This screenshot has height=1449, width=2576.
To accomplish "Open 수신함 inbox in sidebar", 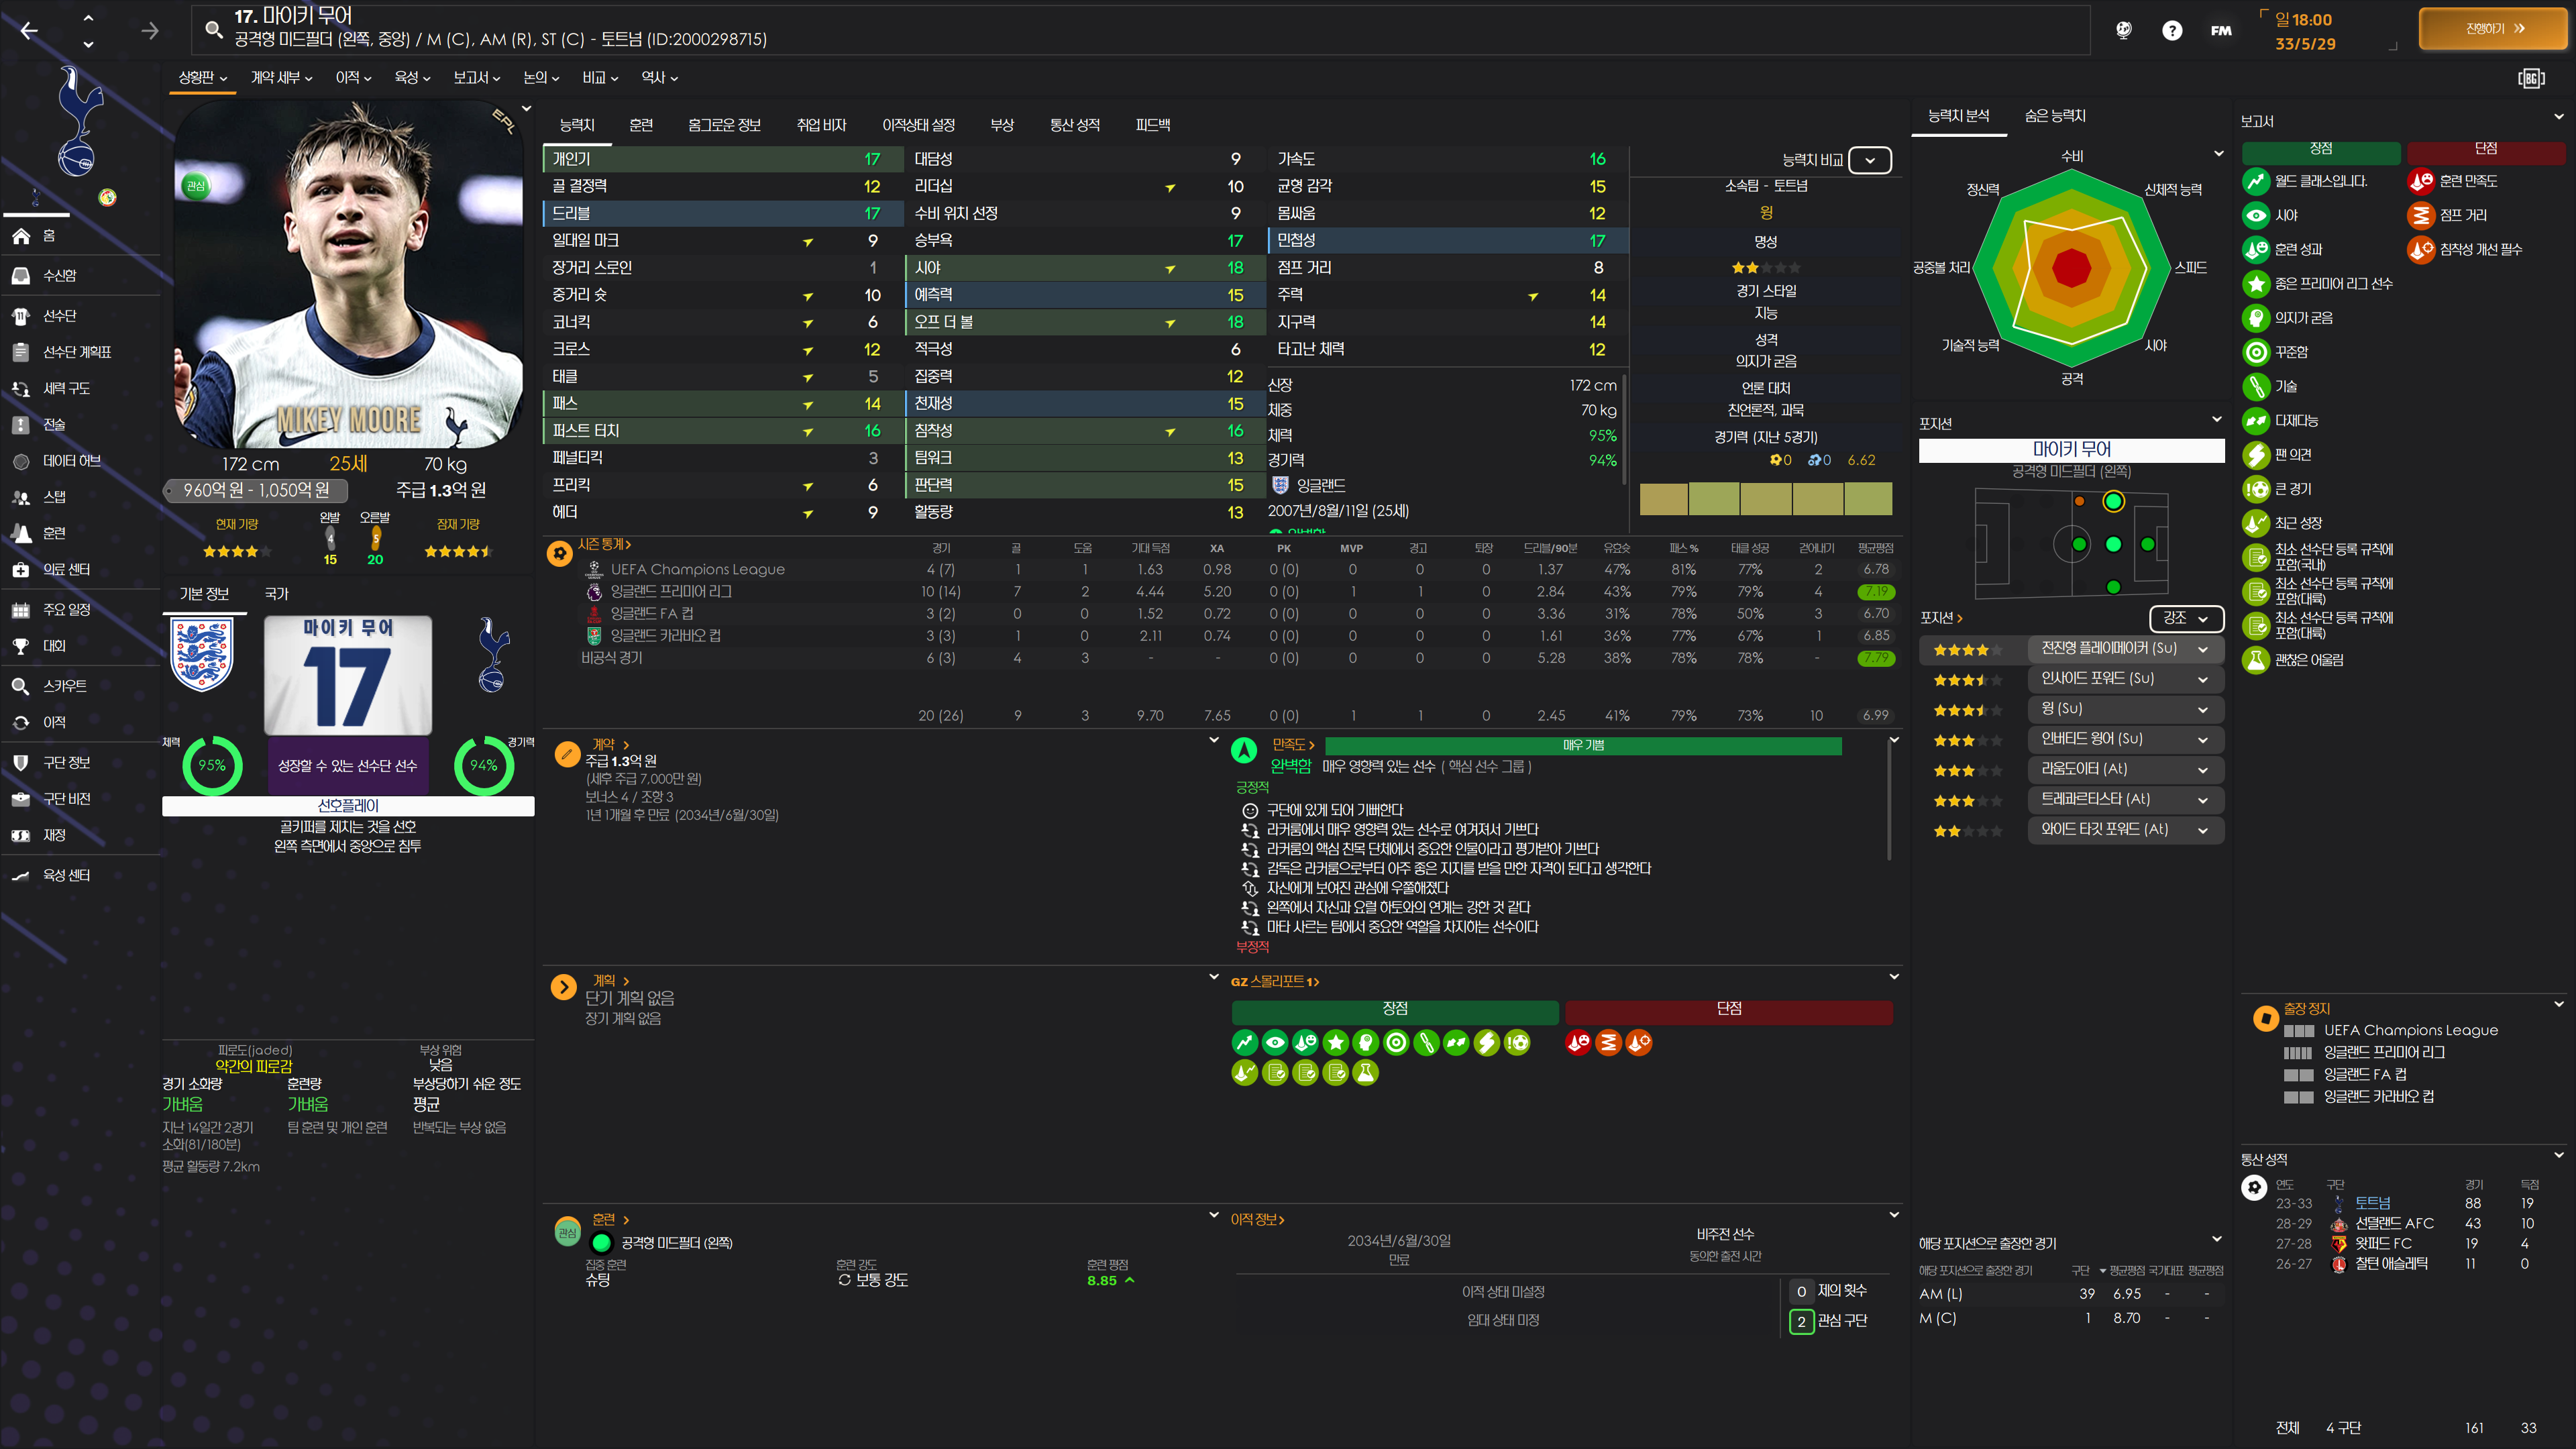I will pyautogui.click(x=59, y=275).
